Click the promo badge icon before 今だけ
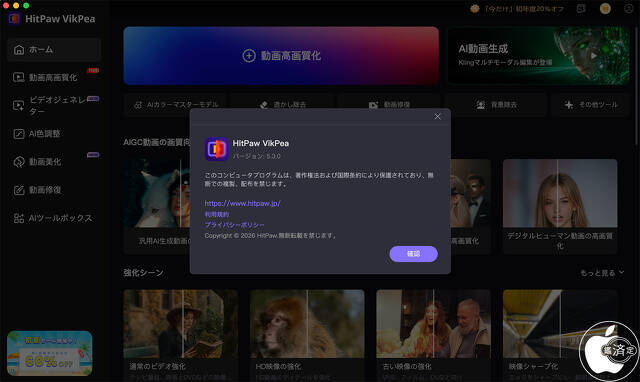 [x=474, y=9]
